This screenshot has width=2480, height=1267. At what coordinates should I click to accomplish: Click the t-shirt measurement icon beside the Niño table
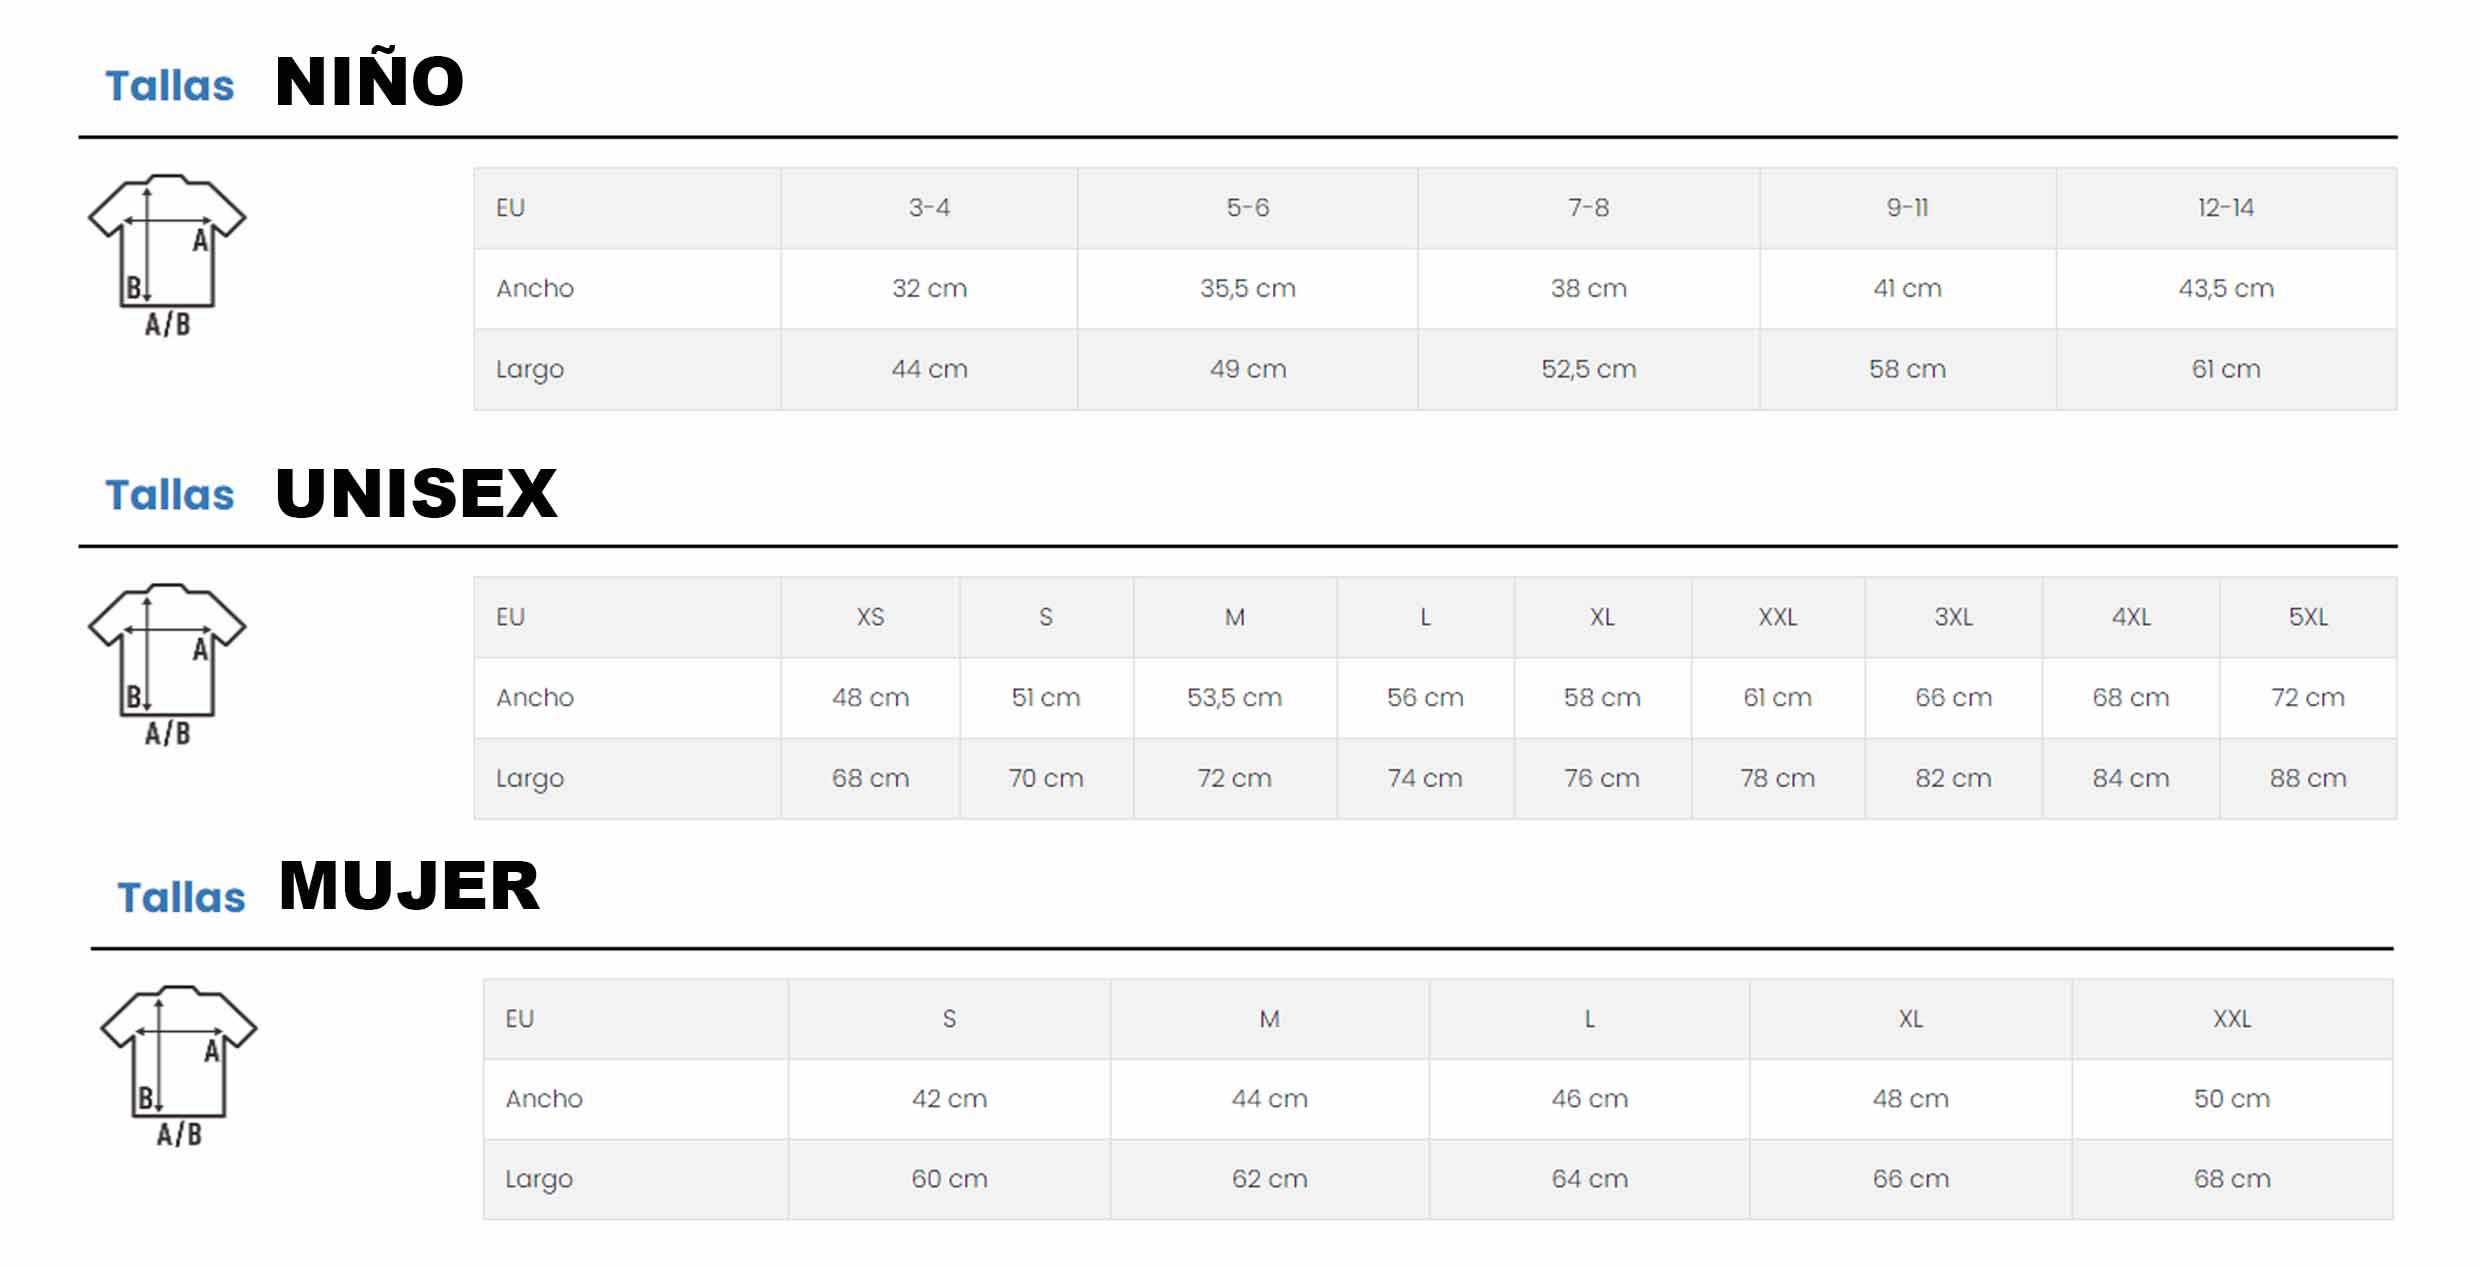point(167,254)
